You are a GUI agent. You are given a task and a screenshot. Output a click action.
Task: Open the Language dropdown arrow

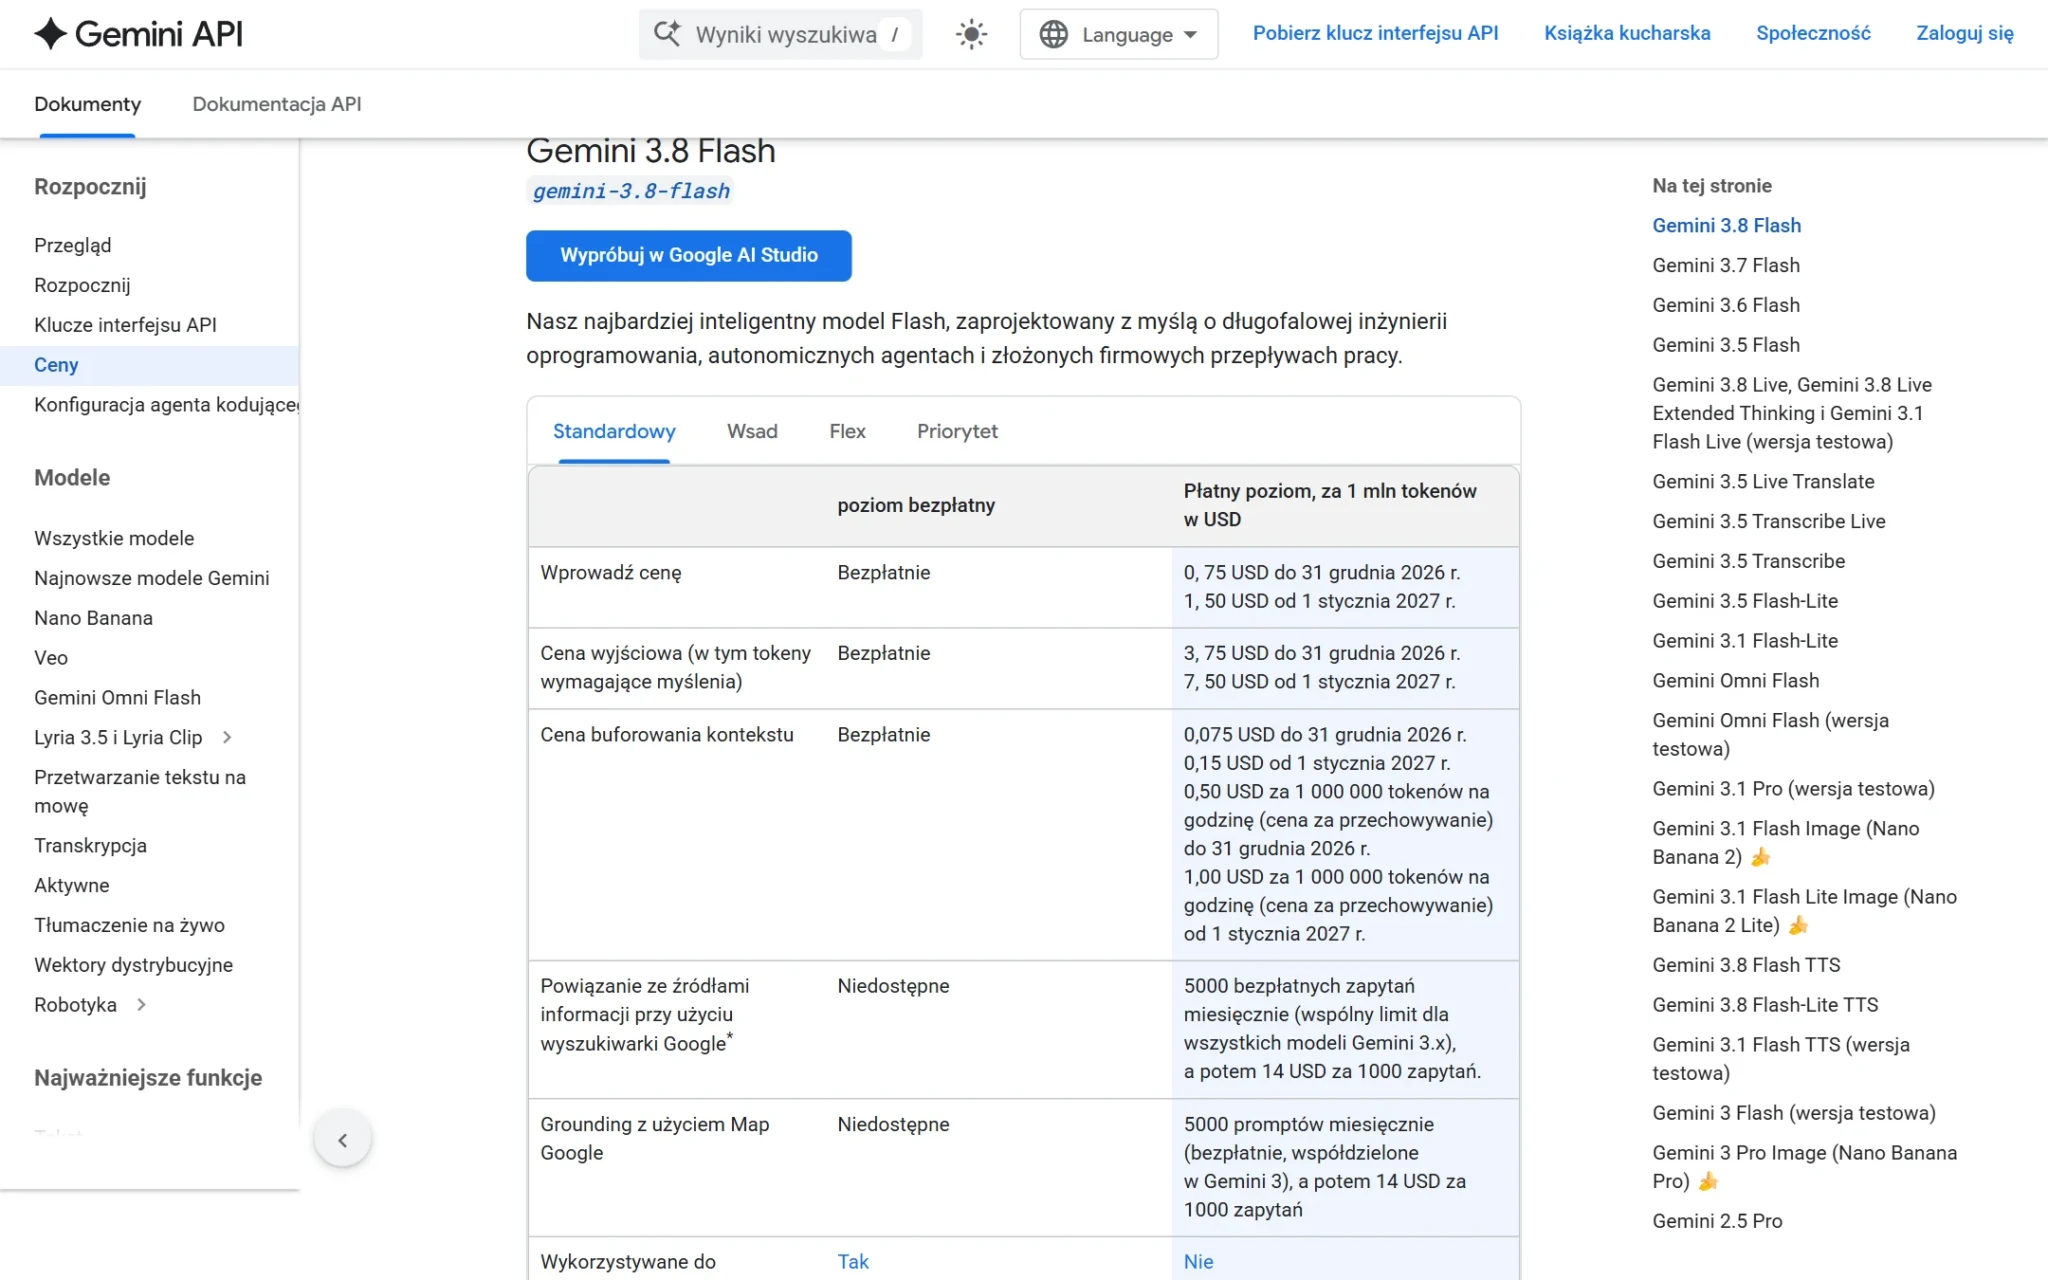tap(1190, 35)
